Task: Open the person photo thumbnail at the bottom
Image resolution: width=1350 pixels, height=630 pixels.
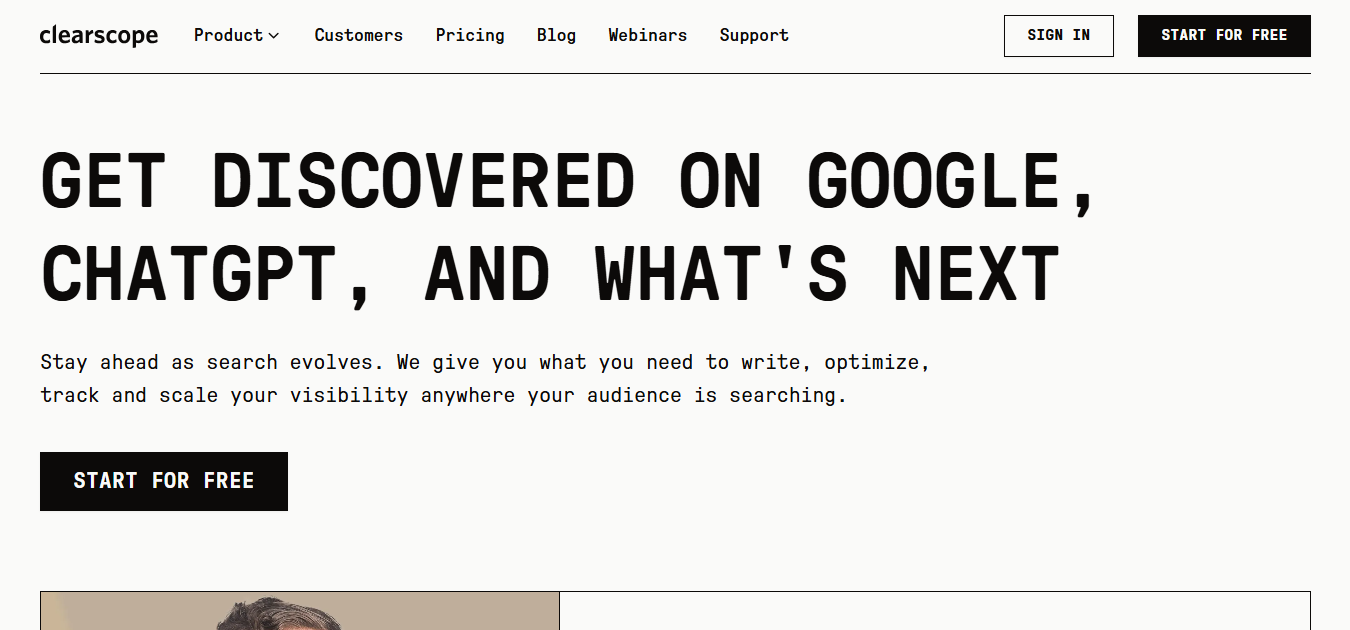Action: click(x=300, y=610)
